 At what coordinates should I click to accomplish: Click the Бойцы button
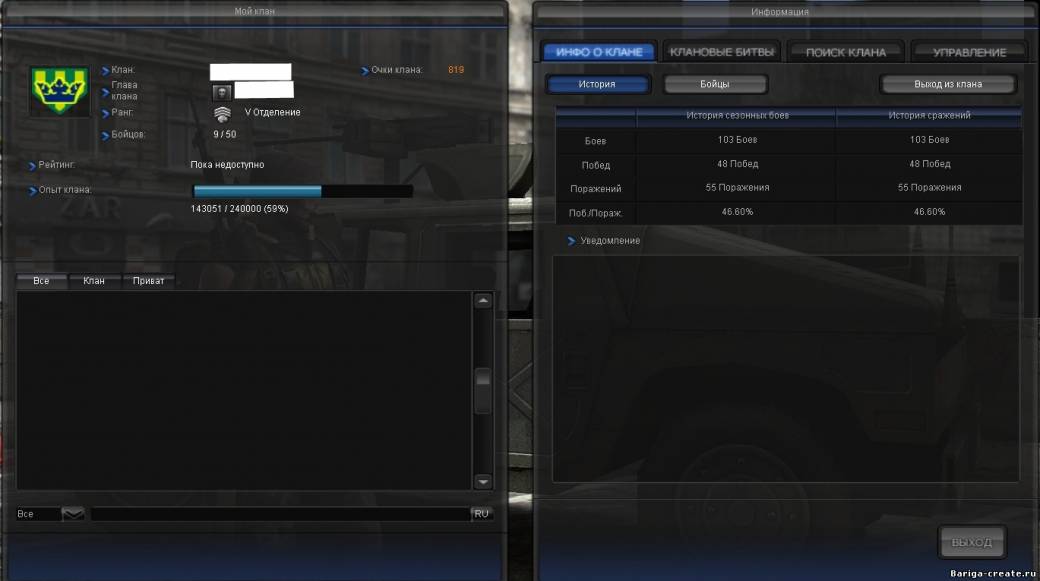[715, 84]
